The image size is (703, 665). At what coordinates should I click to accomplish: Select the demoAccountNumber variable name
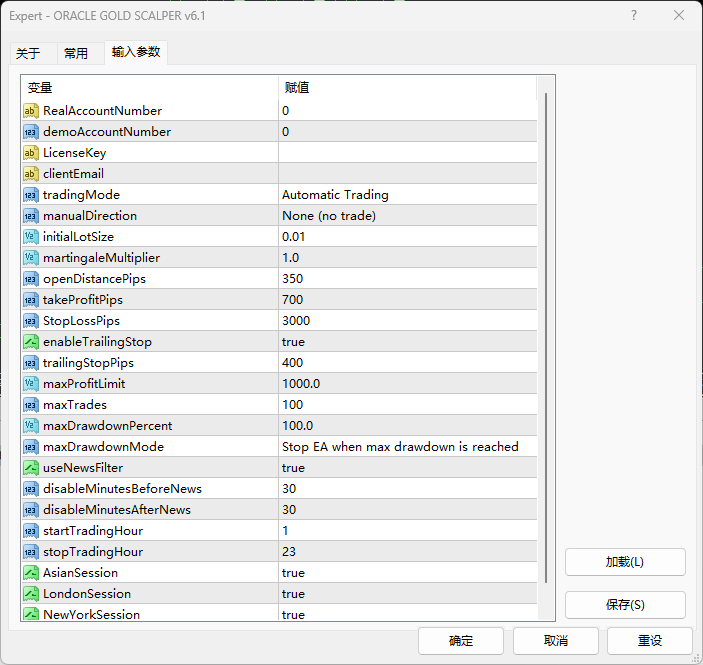[x=107, y=132]
